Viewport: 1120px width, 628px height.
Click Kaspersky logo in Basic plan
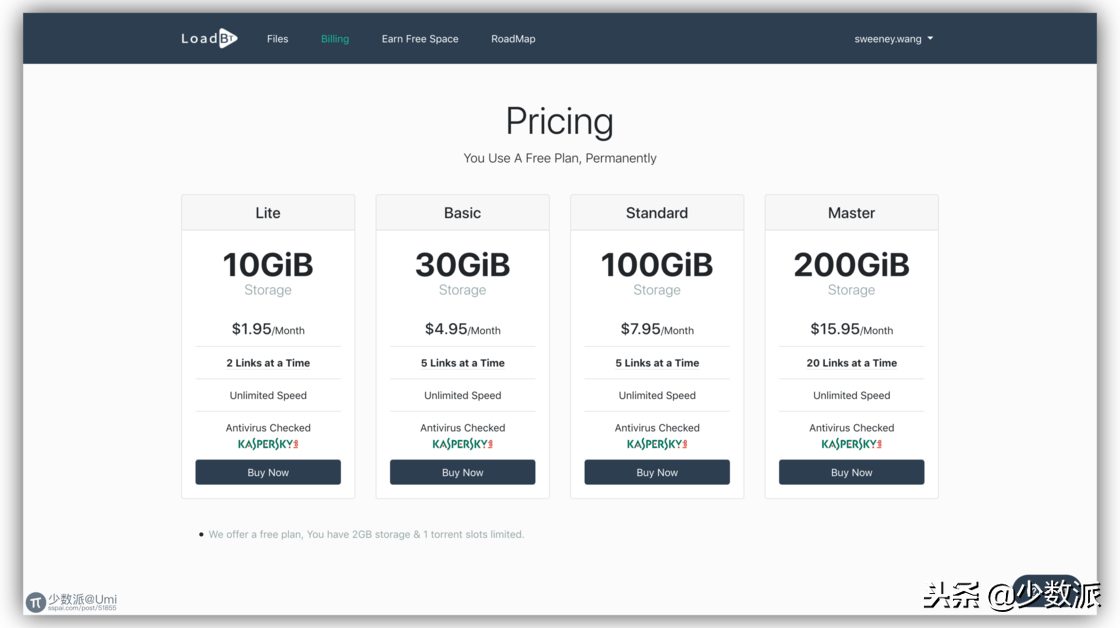pyautogui.click(x=462, y=444)
